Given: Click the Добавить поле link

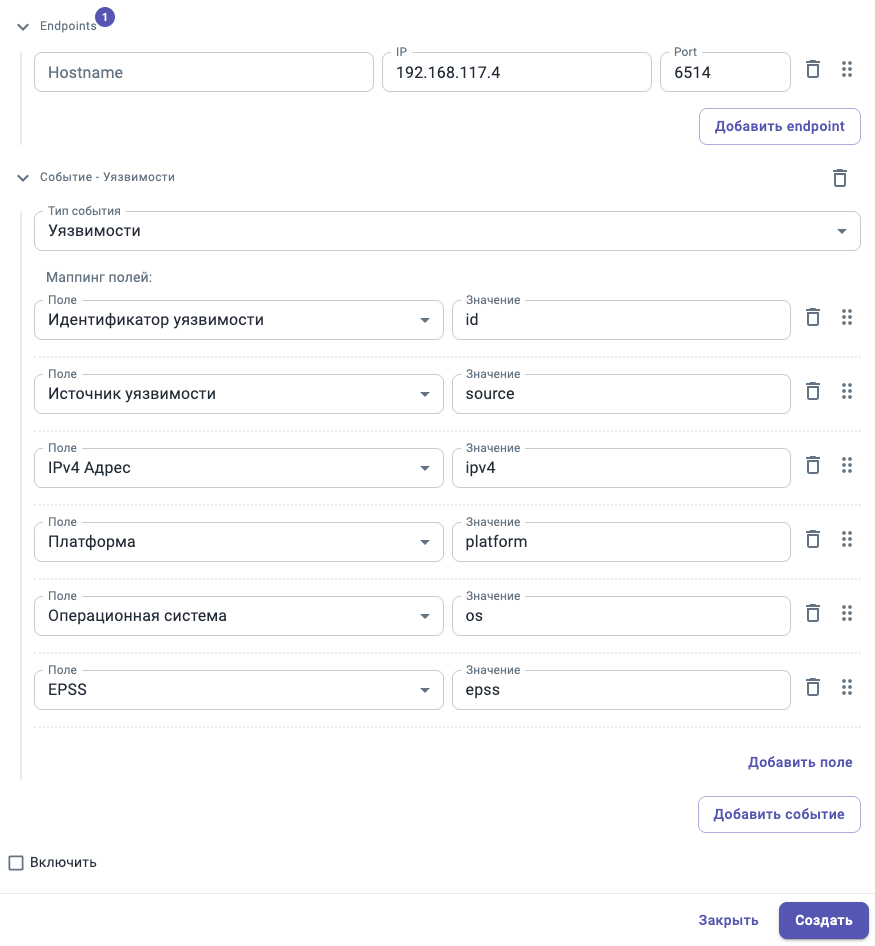Looking at the screenshot, I should coord(800,762).
